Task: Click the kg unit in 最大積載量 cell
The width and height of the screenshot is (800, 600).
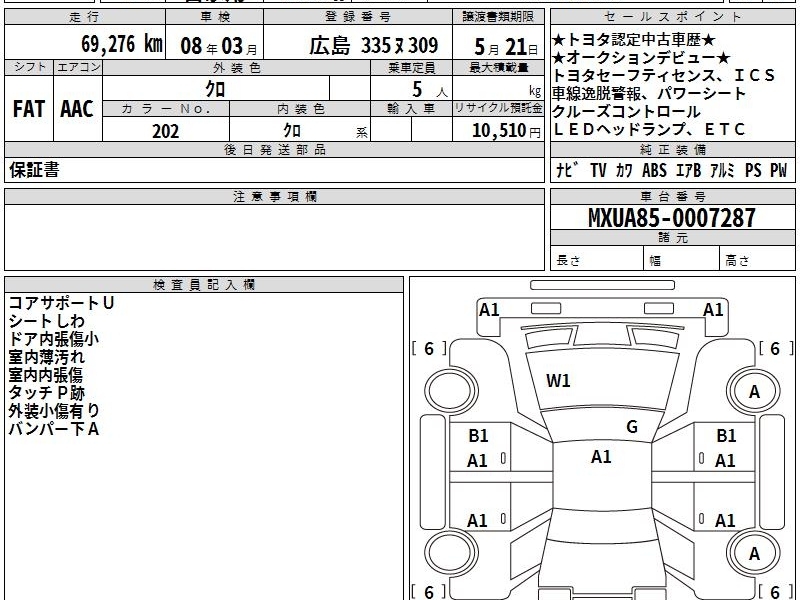Action: click(x=535, y=91)
